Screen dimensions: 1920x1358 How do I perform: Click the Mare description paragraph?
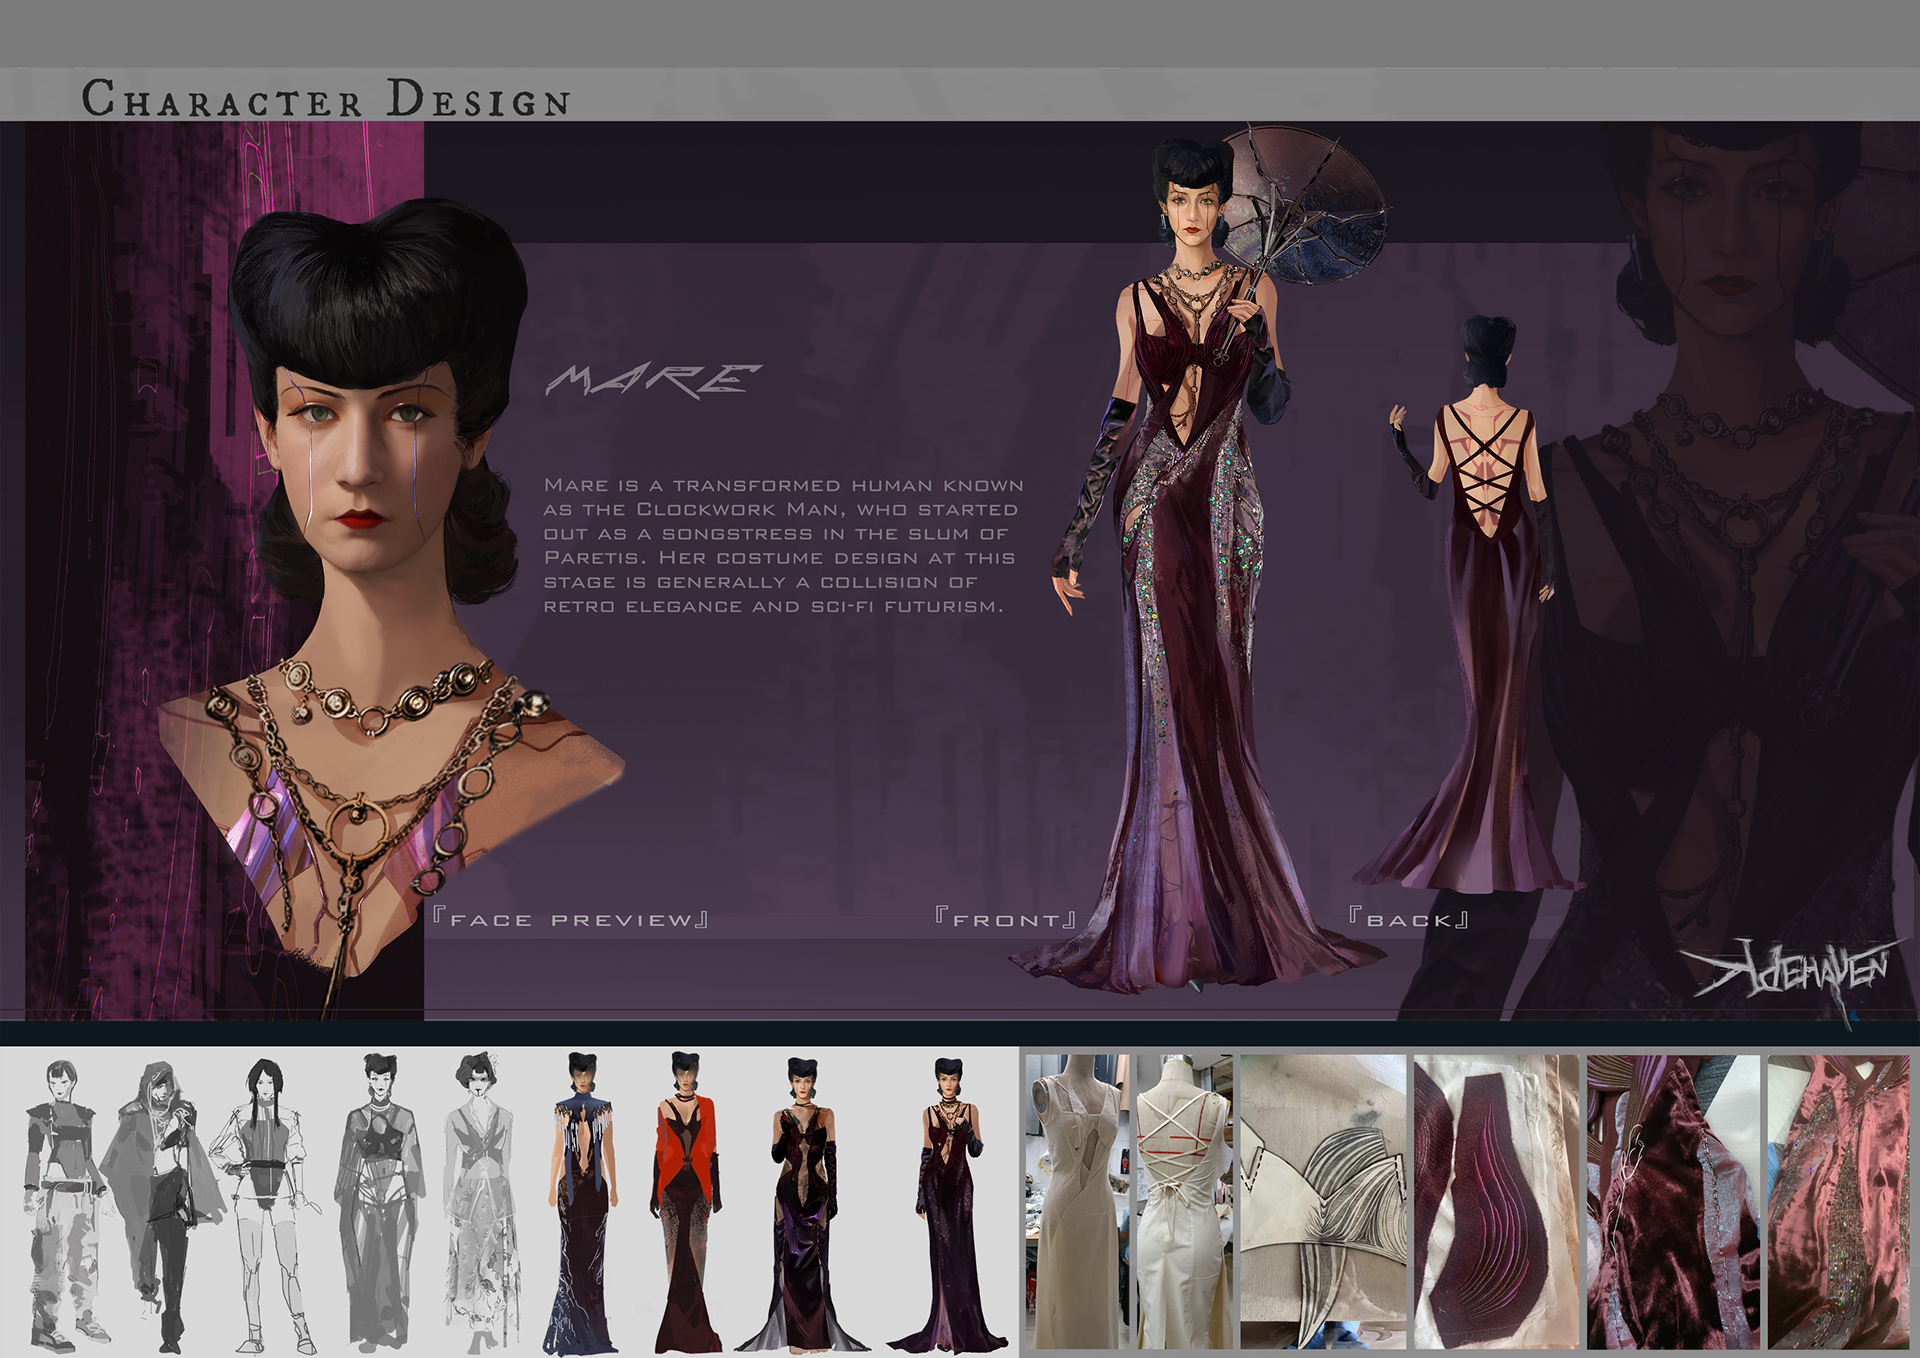(782, 545)
